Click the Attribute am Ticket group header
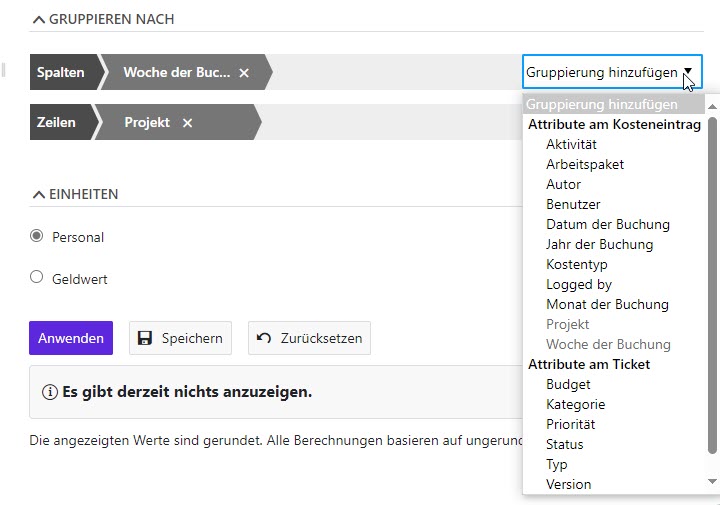 589,365
